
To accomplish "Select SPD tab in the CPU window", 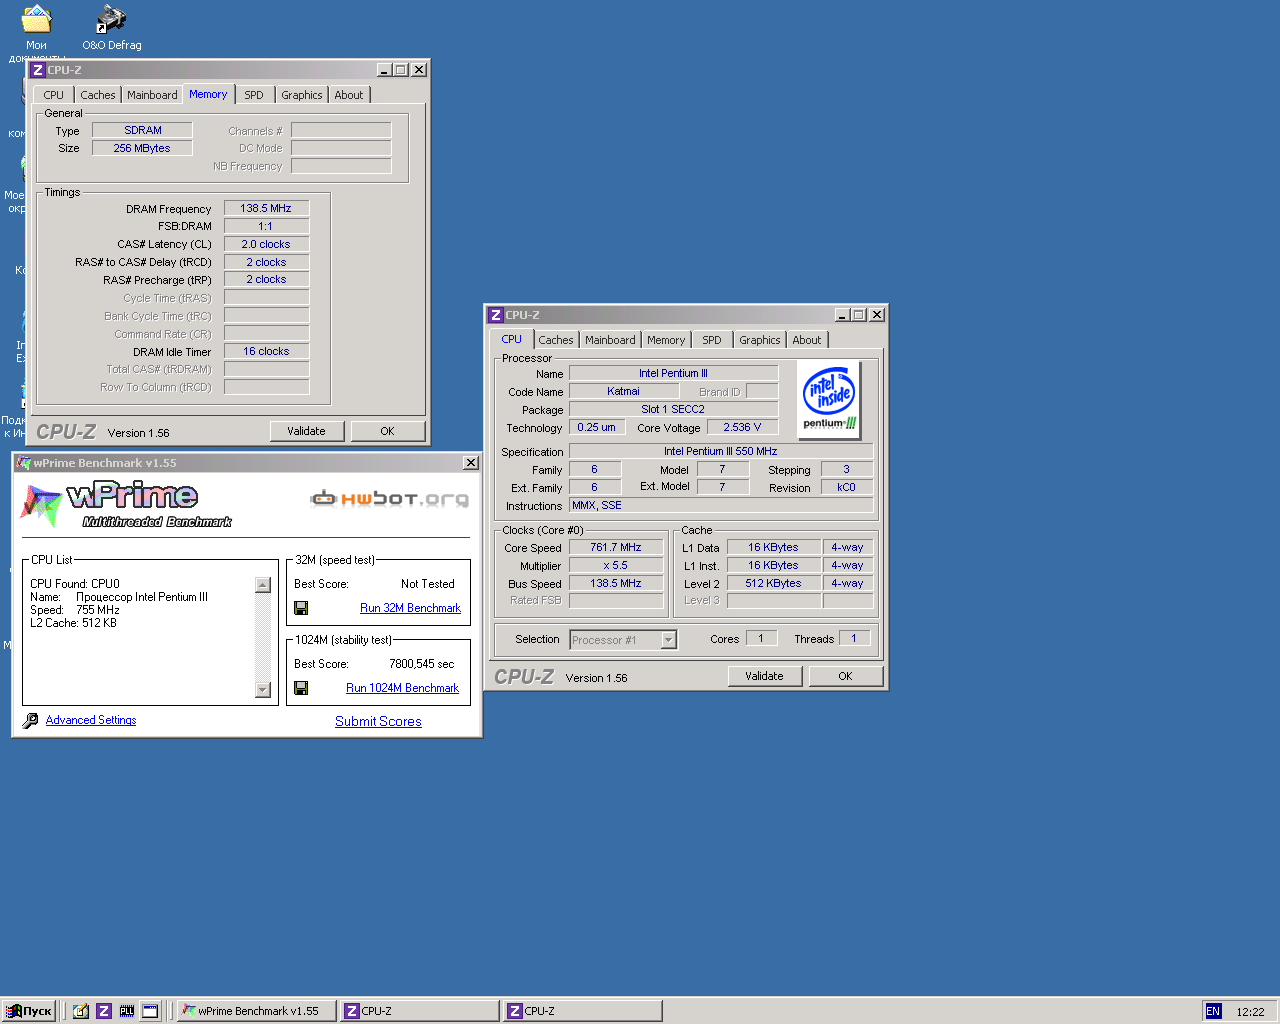I will pos(712,340).
